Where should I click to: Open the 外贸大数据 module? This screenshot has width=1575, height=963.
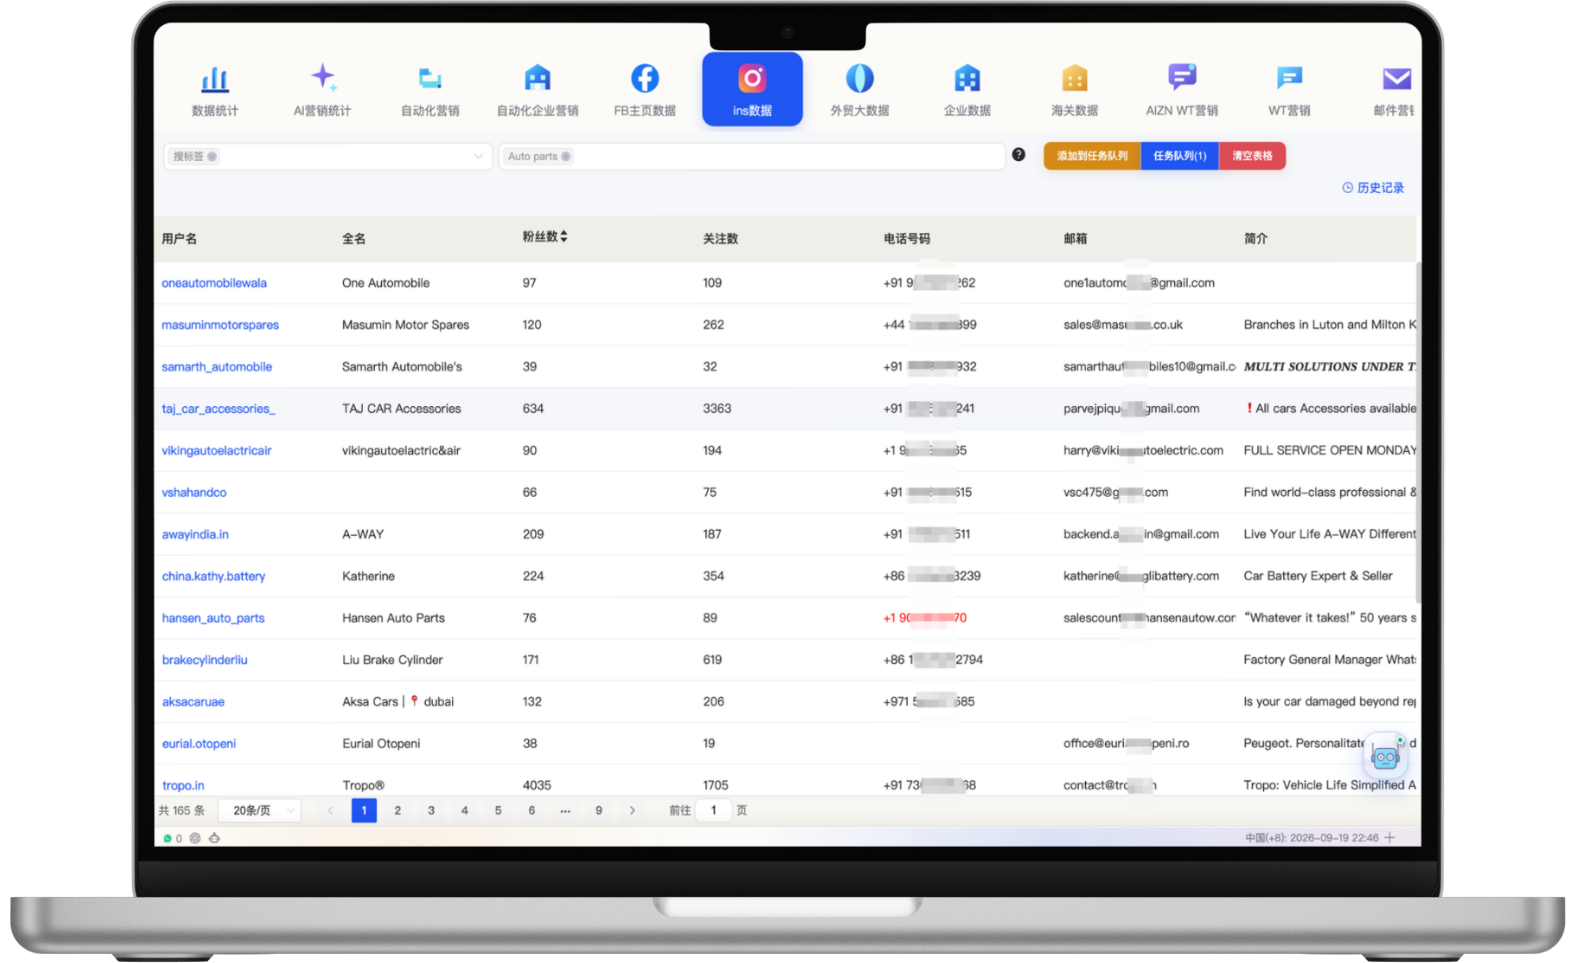(860, 90)
